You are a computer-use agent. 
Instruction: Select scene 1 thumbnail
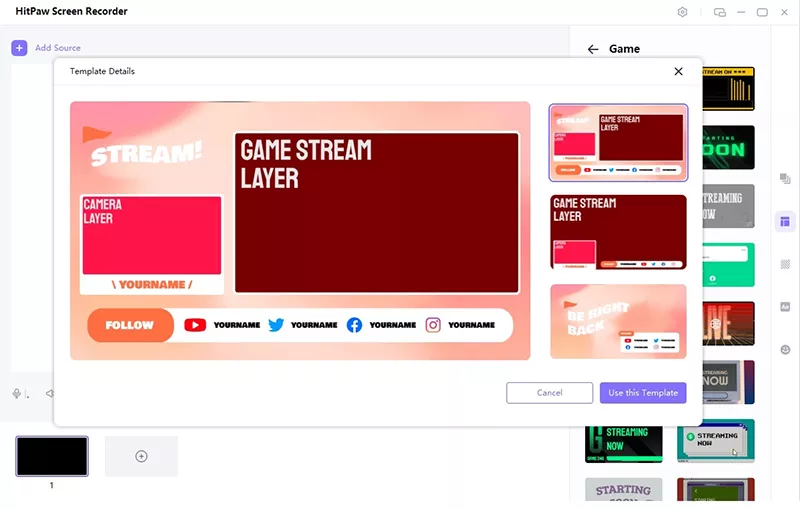click(x=52, y=456)
